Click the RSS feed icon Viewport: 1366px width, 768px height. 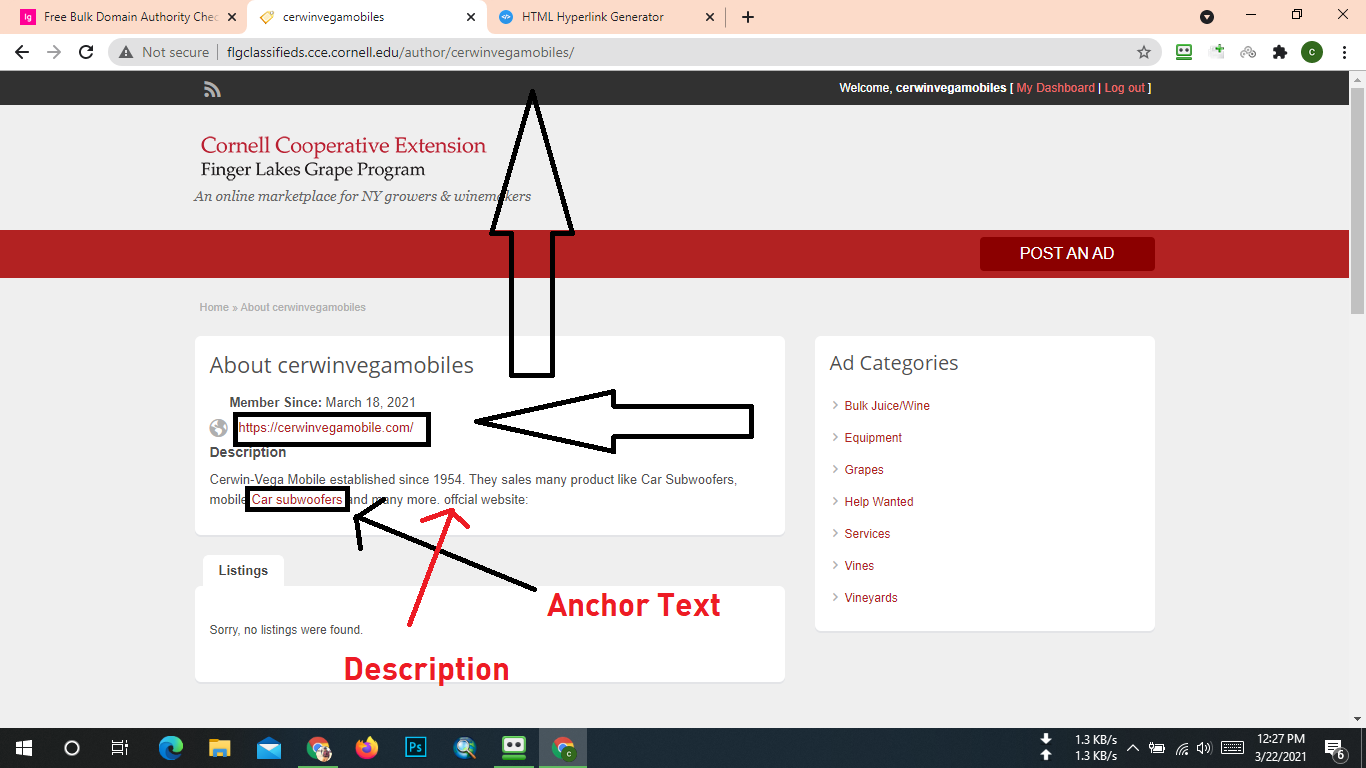tap(212, 89)
